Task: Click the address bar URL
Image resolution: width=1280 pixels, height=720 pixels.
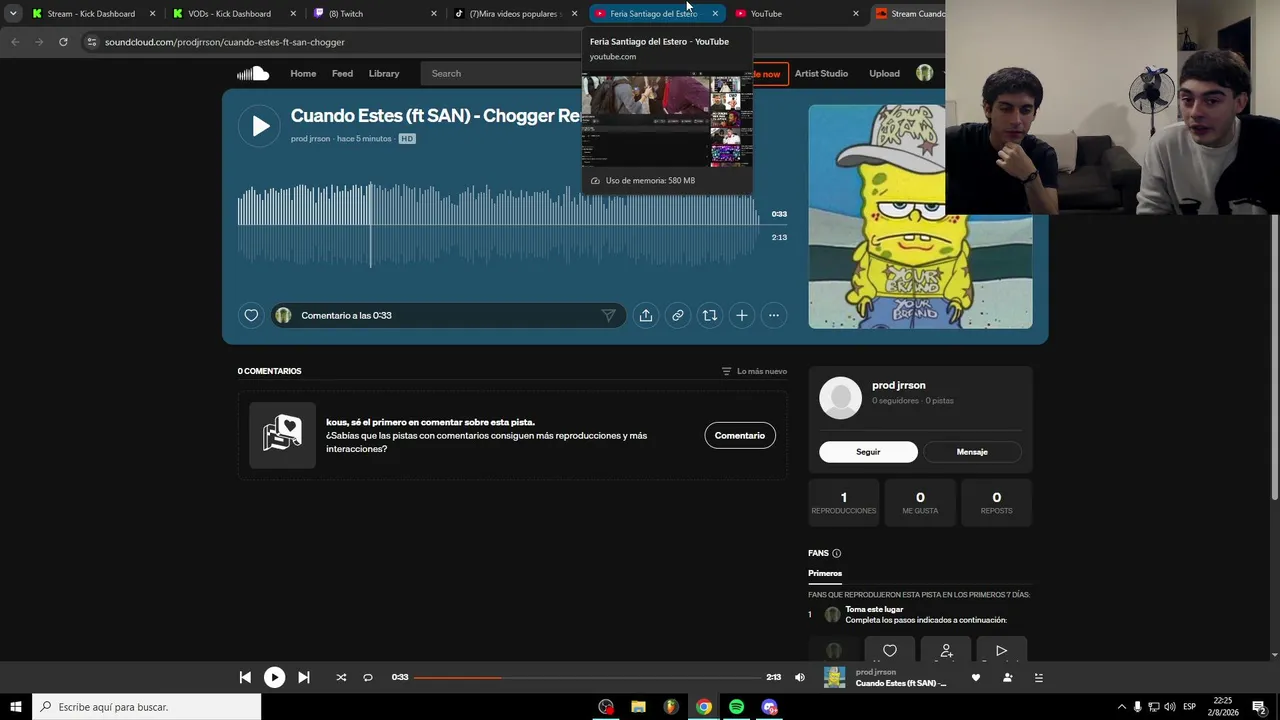Action: coord(225,42)
